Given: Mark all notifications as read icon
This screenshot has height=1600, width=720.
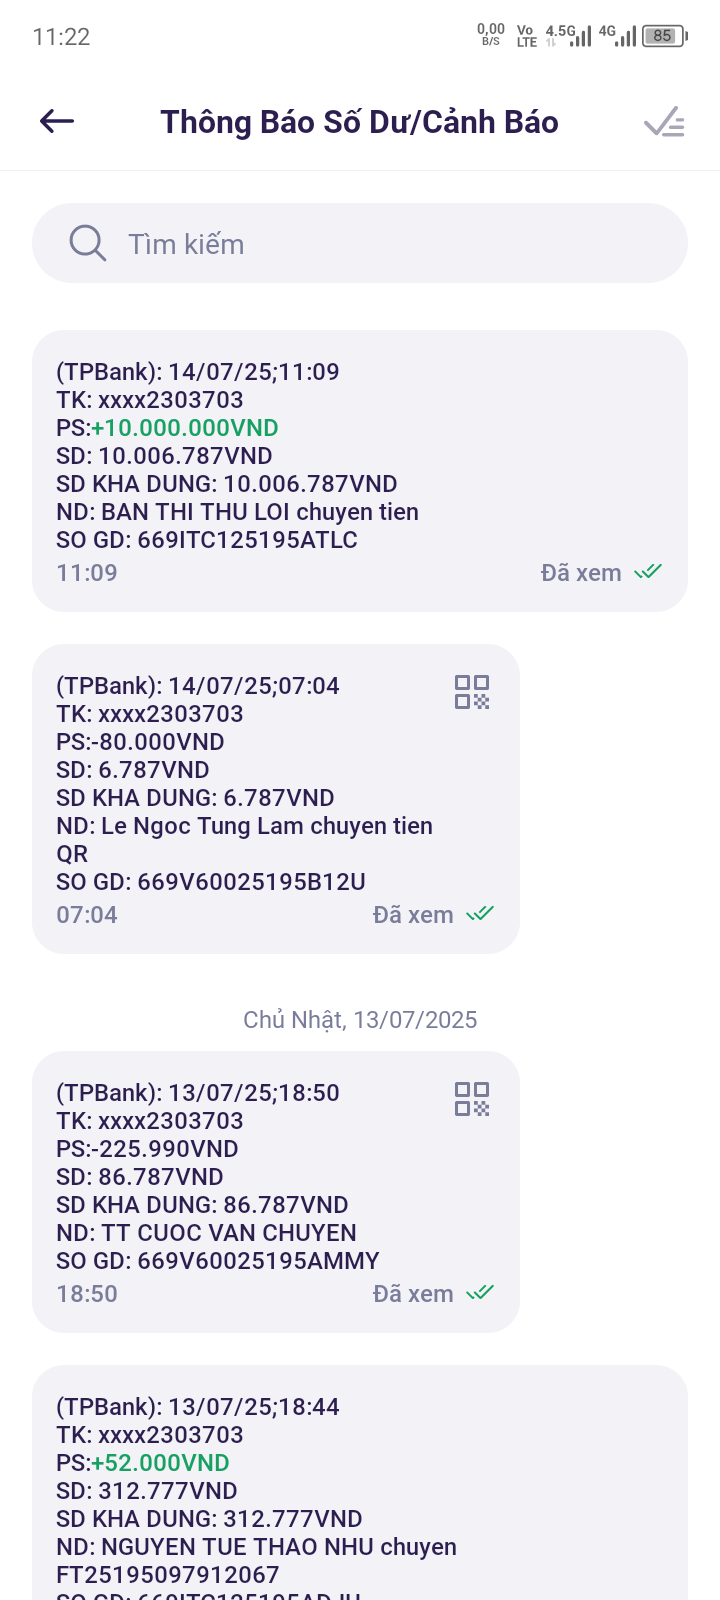Looking at the screenshot, I should point(664,122).
